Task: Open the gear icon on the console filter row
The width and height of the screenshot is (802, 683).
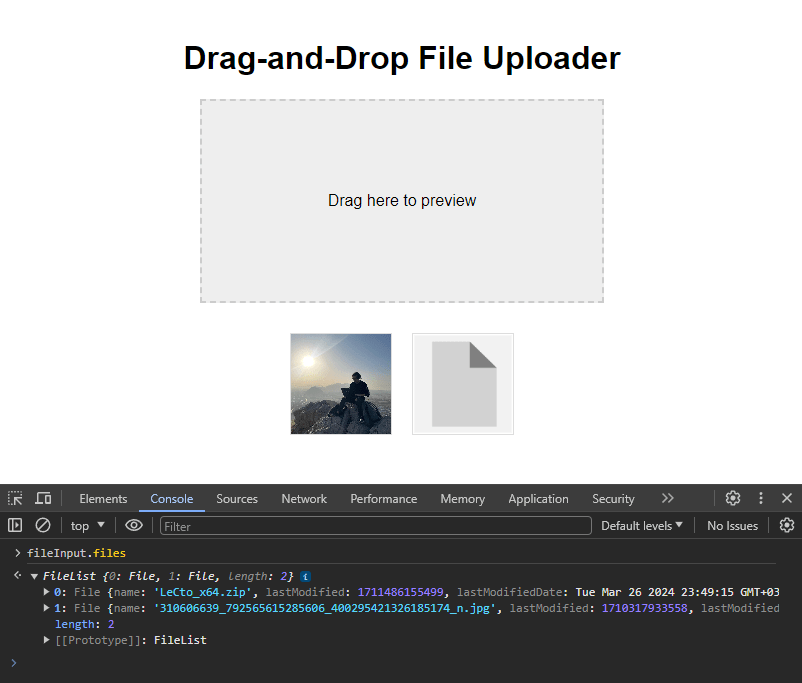Action: coord(787,524)
